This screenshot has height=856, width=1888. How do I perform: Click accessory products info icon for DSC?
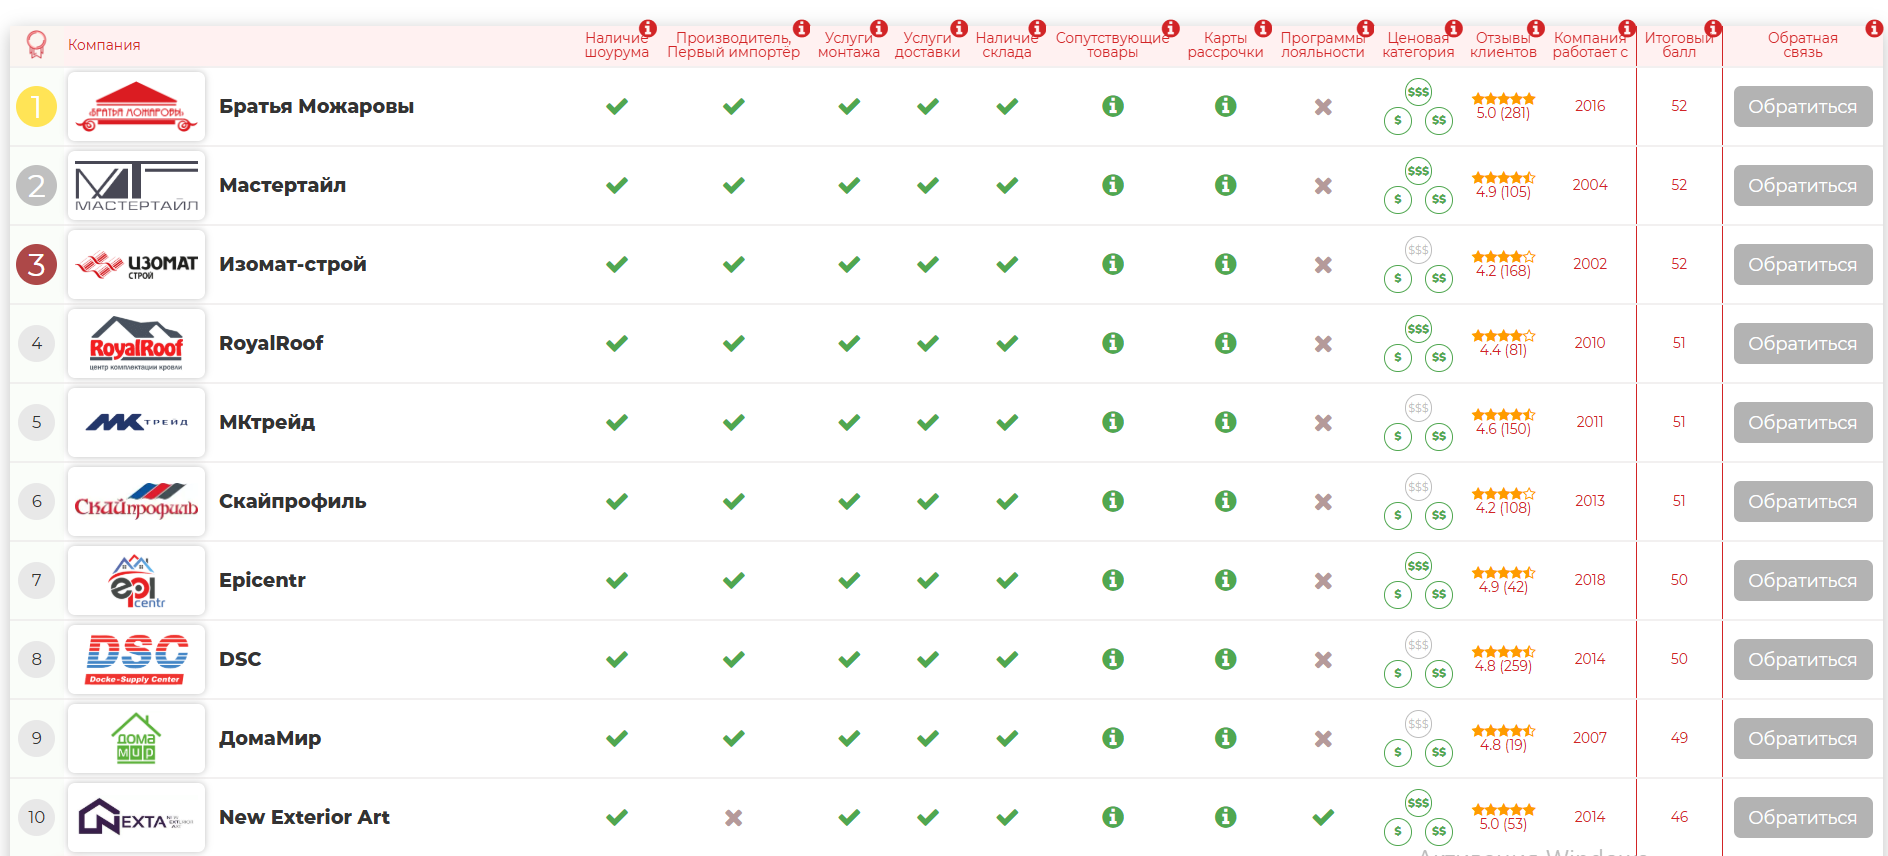click(x=1113, y=659)
